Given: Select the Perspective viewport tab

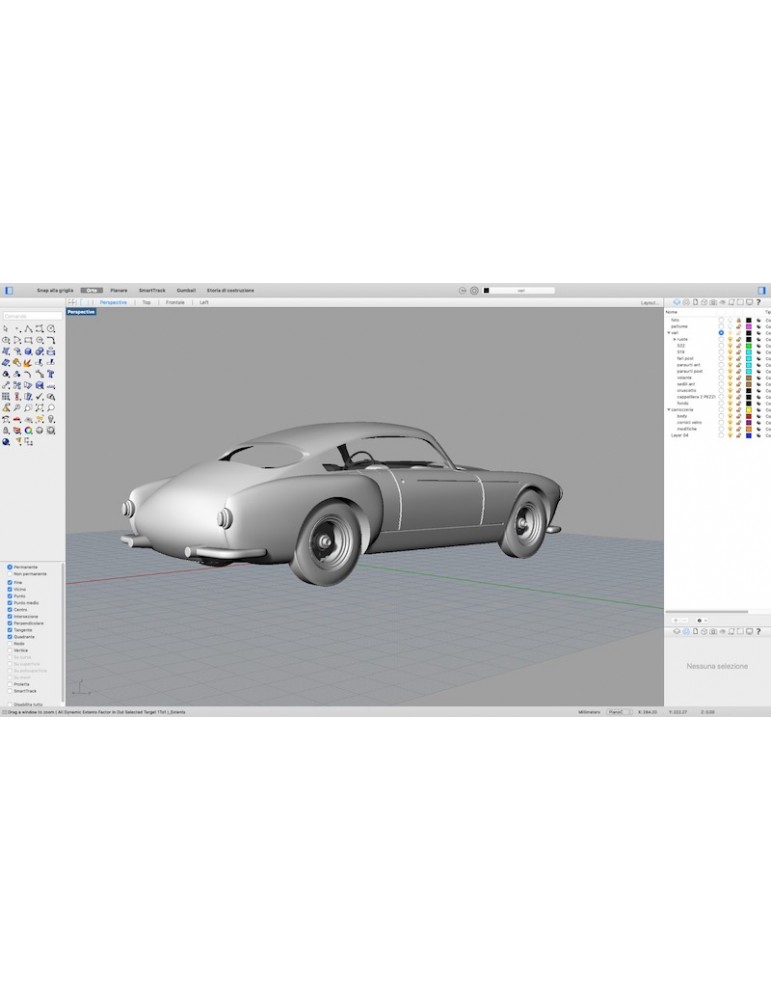Looking at the screenshot, I should click(x=114, y=302).
